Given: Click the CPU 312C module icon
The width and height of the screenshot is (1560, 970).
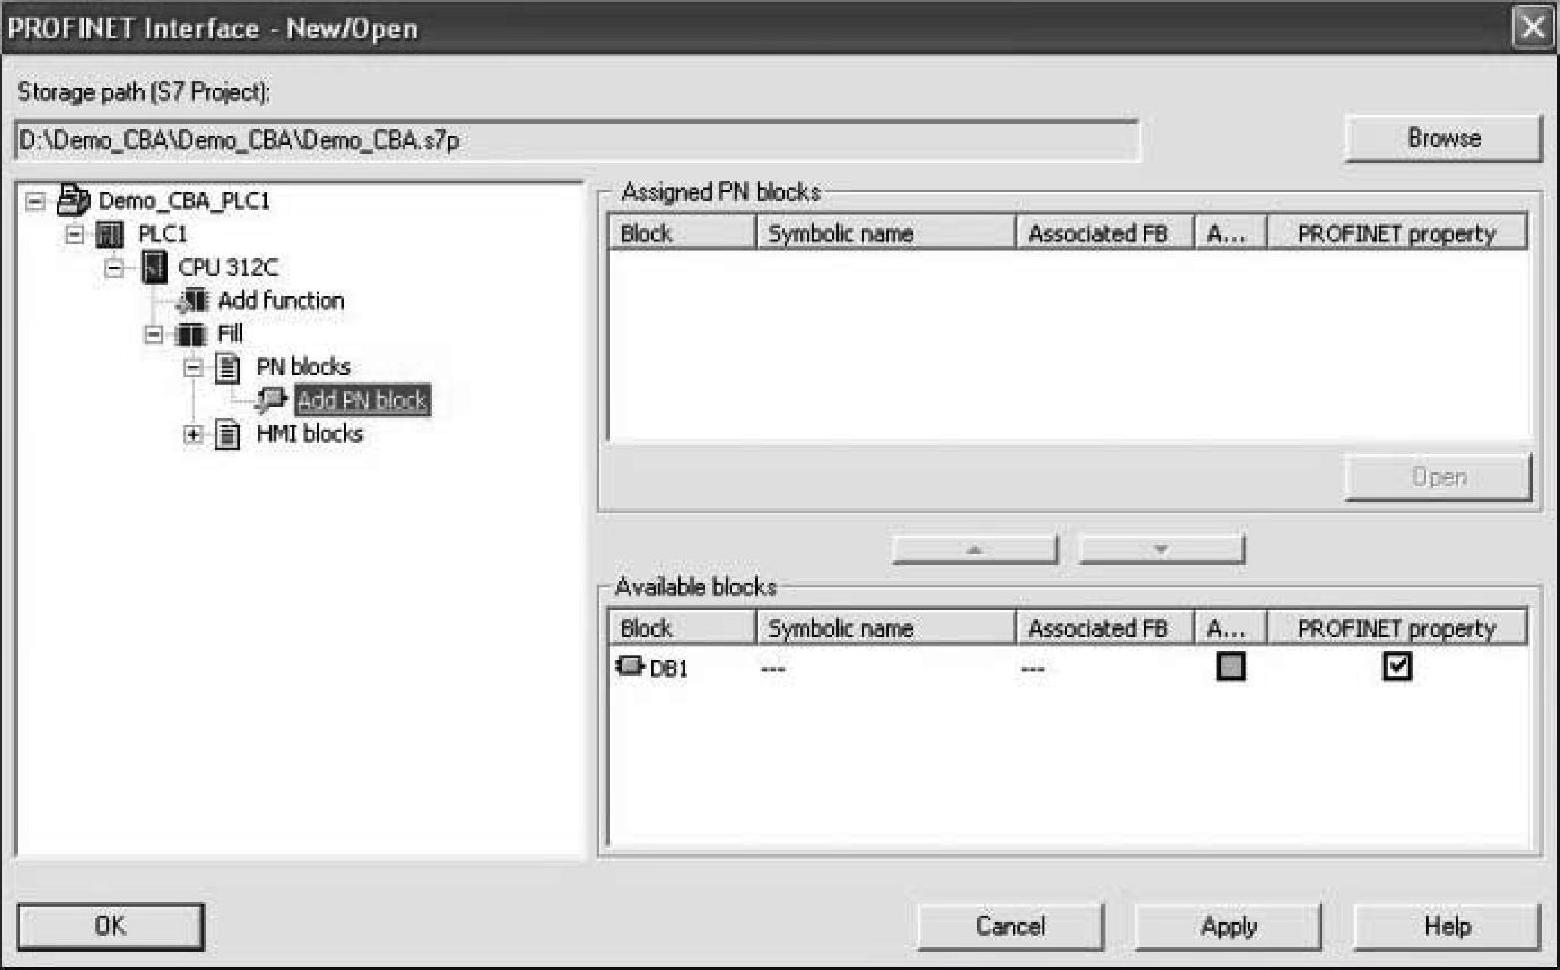Looking at the screenshot, I should pyautogui.click(x=154, y=267).
